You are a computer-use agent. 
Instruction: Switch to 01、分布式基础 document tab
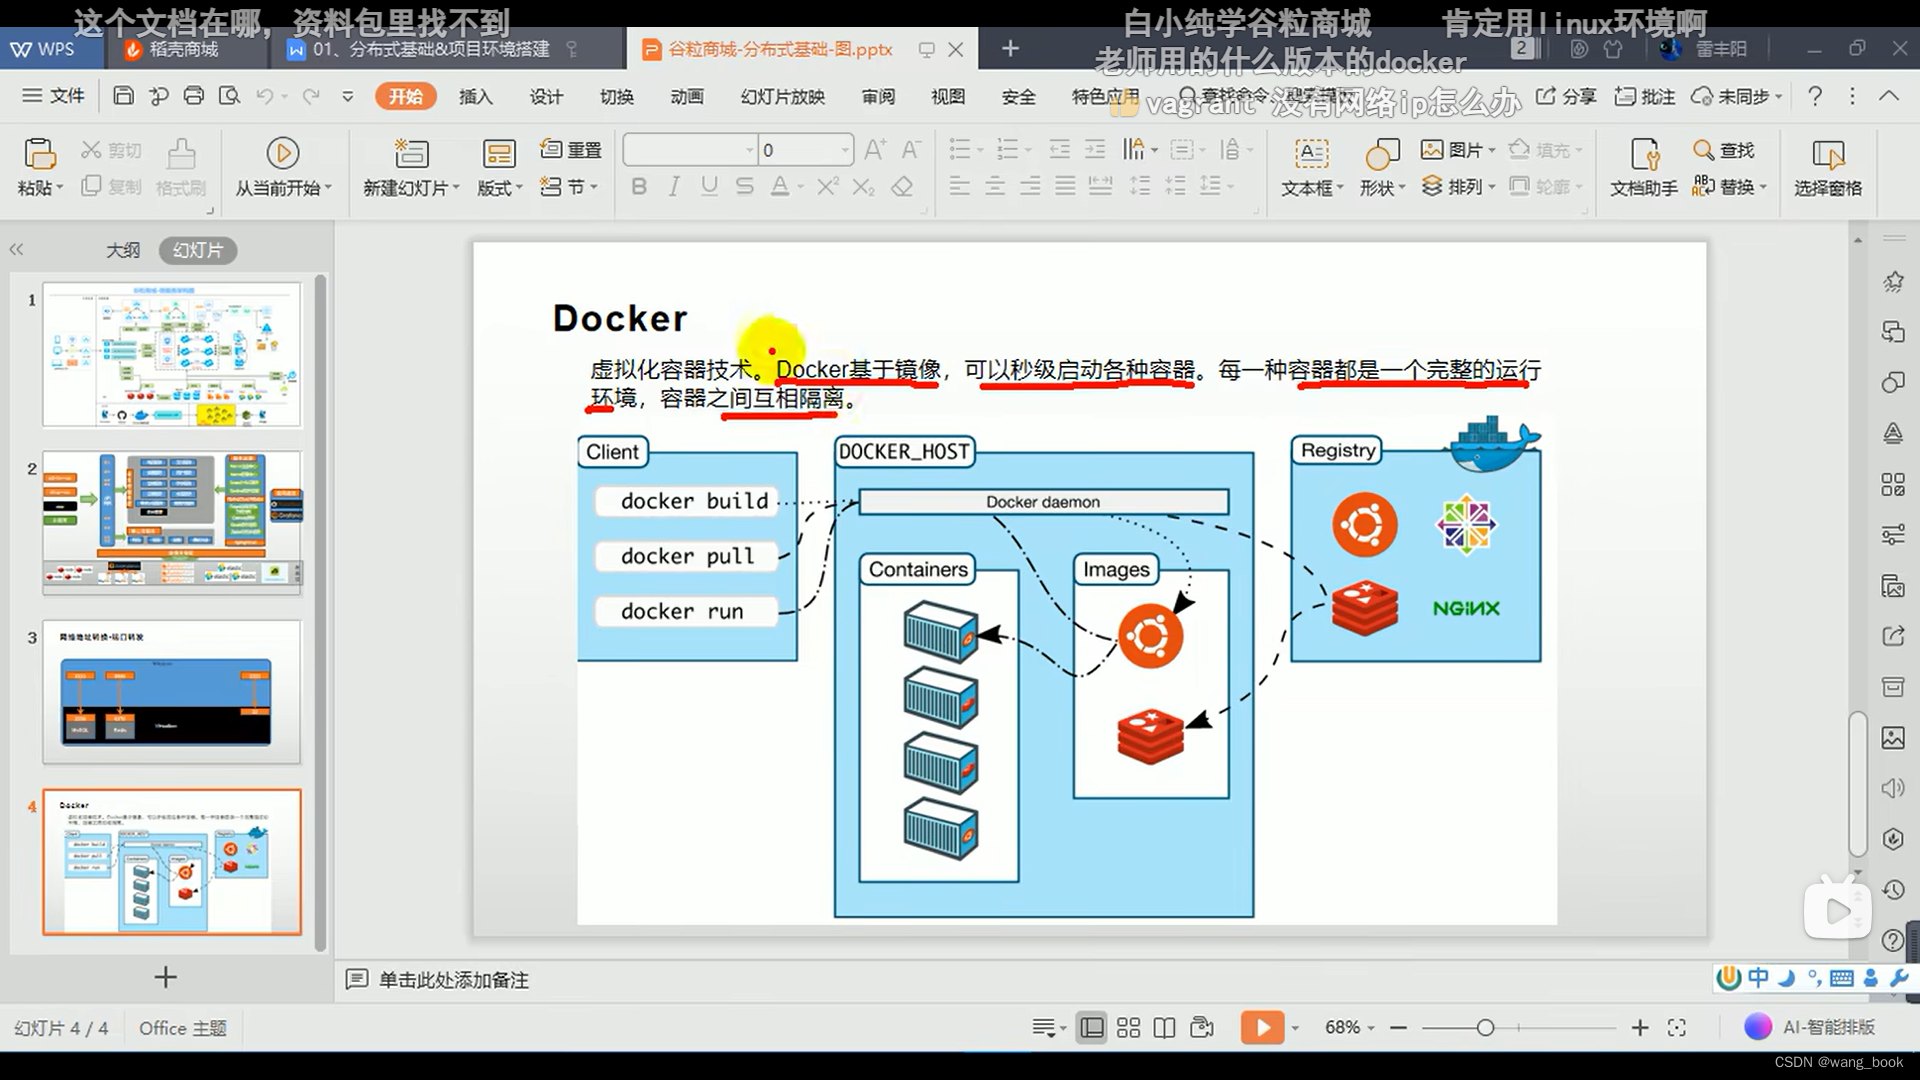[x=430, y=49]
